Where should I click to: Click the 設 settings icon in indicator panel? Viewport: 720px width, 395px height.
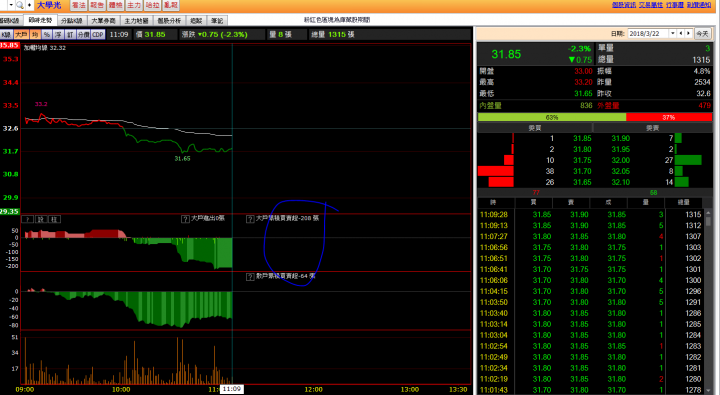point(40,219)
